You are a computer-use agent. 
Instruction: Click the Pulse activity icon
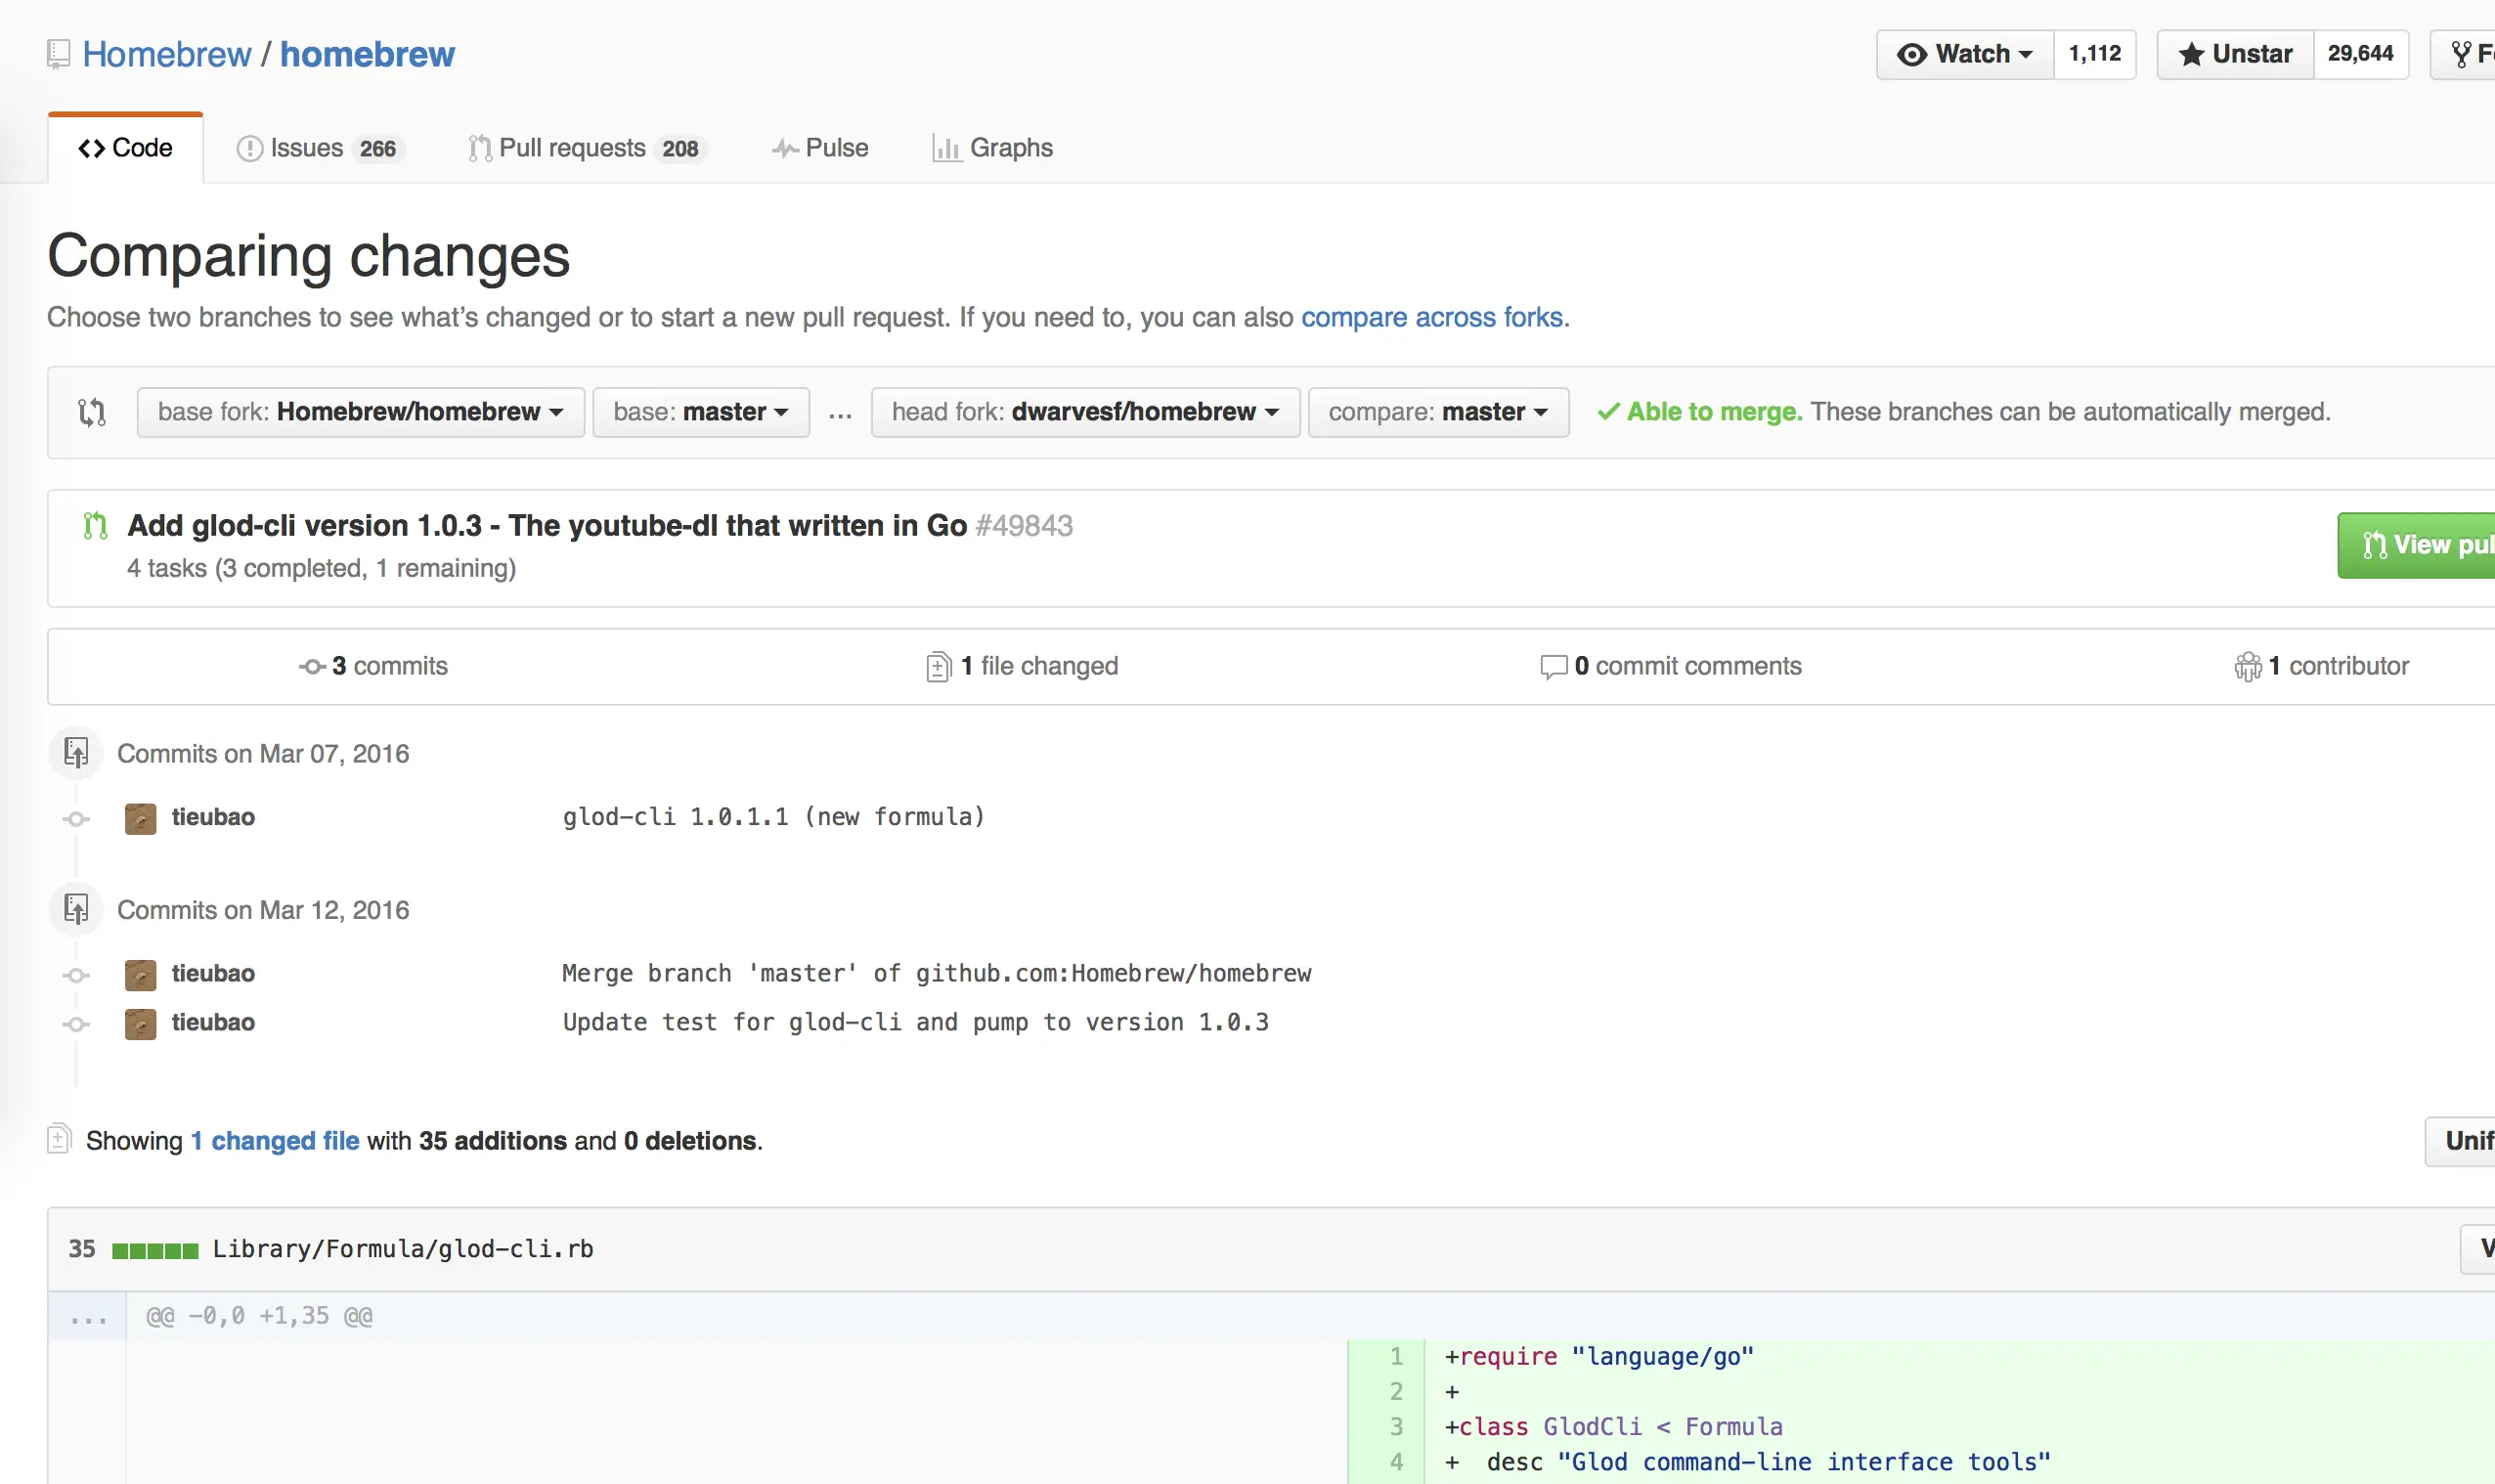[x=785, y=149]
